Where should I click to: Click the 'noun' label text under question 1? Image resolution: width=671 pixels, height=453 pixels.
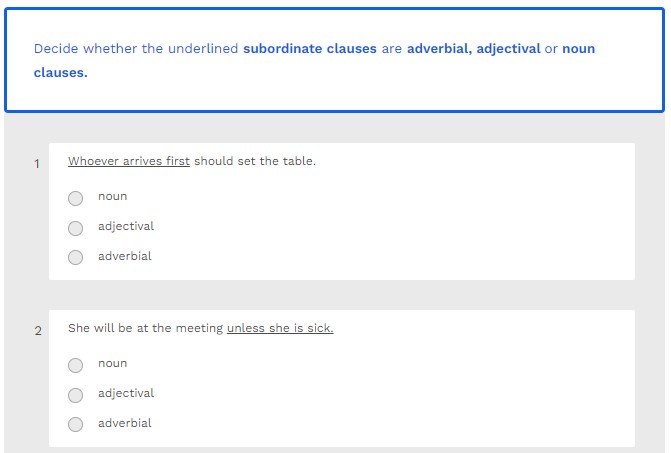pos(112,197)
